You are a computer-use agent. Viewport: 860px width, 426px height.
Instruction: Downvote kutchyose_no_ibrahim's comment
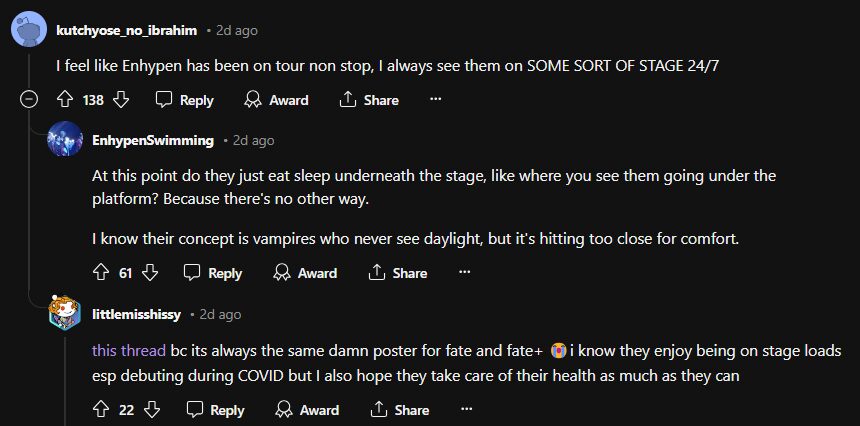pyautogui.click(x=121, y=100)
